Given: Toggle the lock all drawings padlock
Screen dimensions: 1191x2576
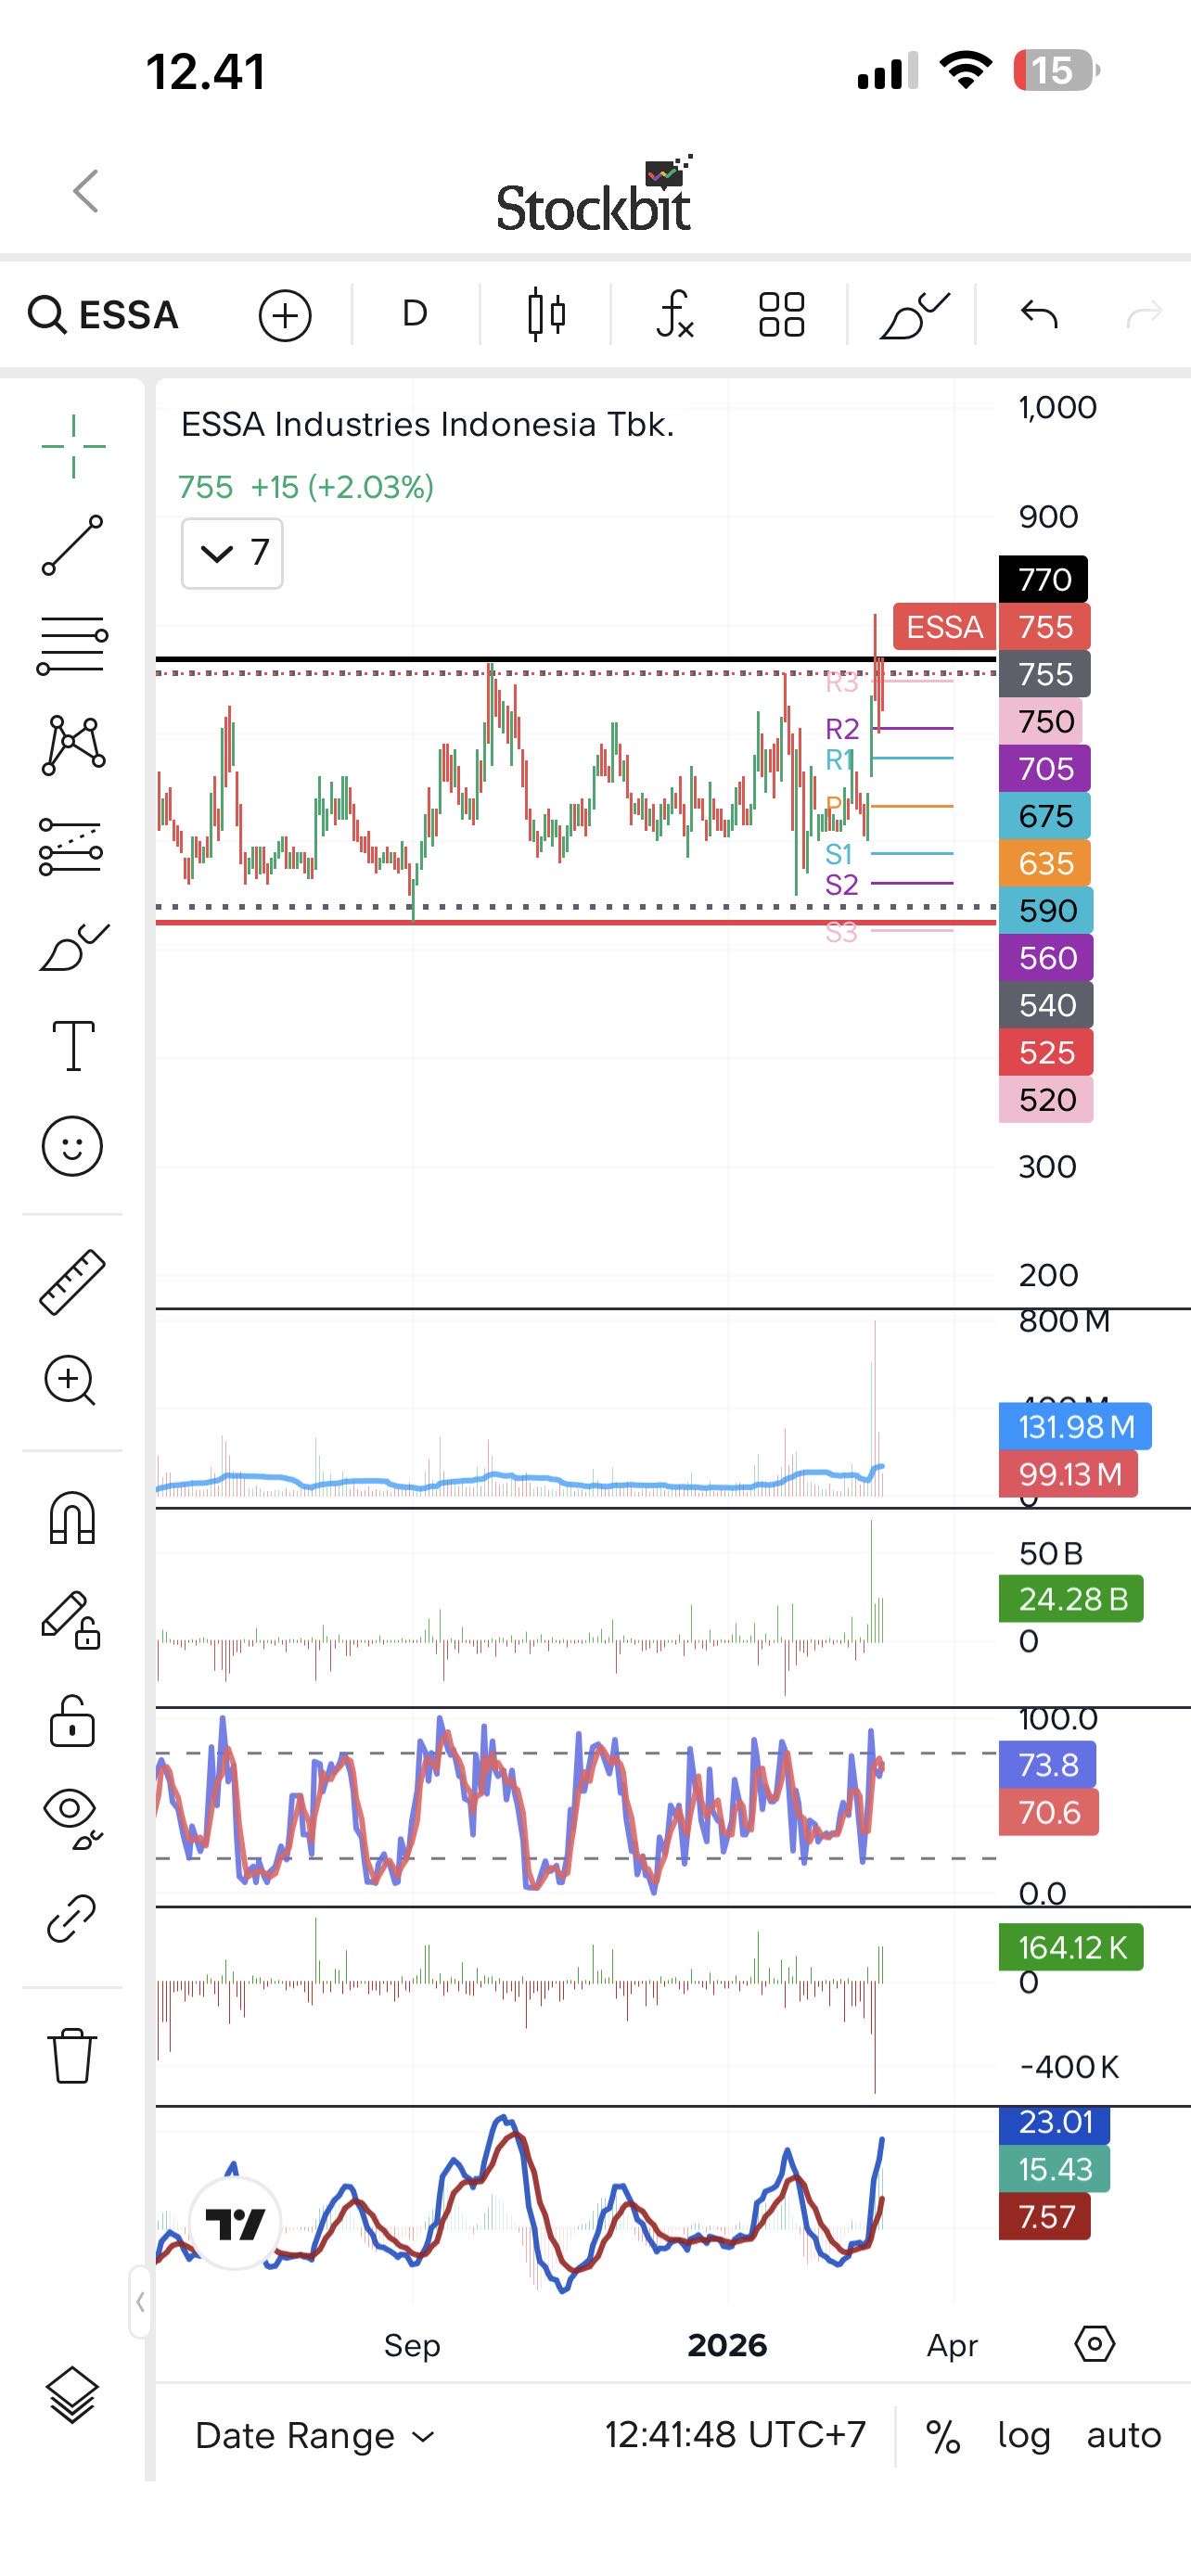Looking at the screenshot, I should (72, 1721).
